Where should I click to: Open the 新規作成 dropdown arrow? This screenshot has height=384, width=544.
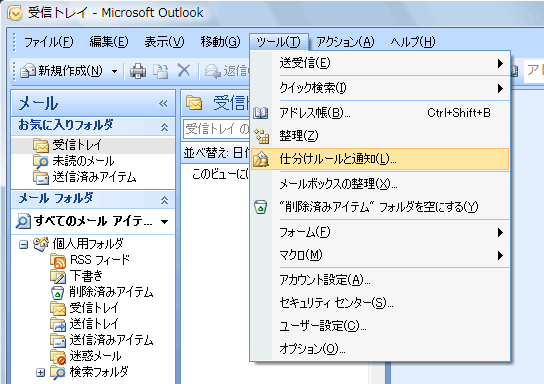pos(114,71)
